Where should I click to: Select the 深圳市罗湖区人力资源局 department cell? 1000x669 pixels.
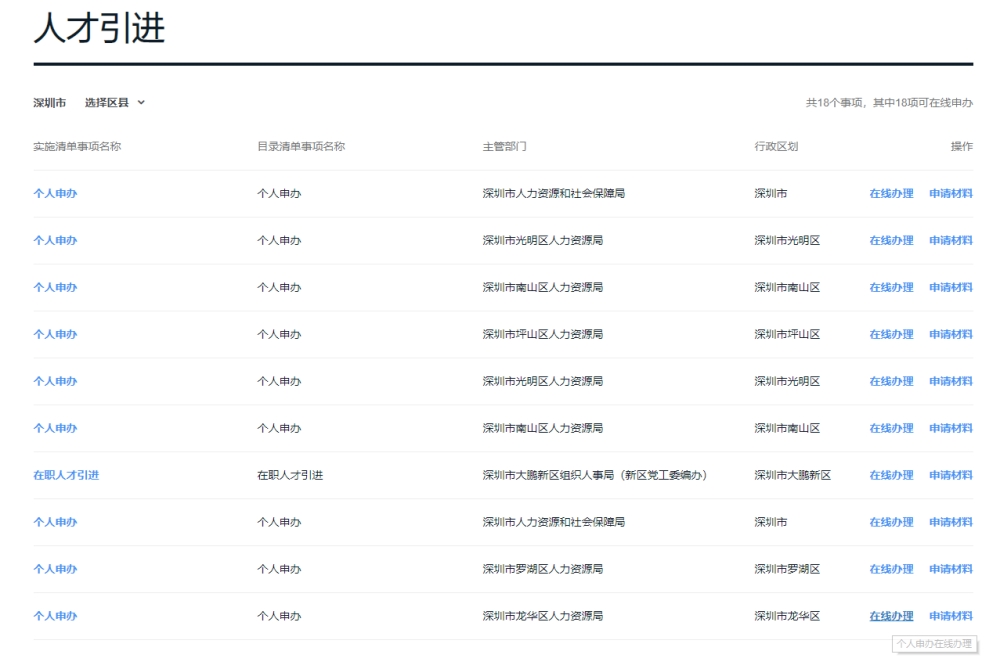pyautogui.click(x=543, y=569)
